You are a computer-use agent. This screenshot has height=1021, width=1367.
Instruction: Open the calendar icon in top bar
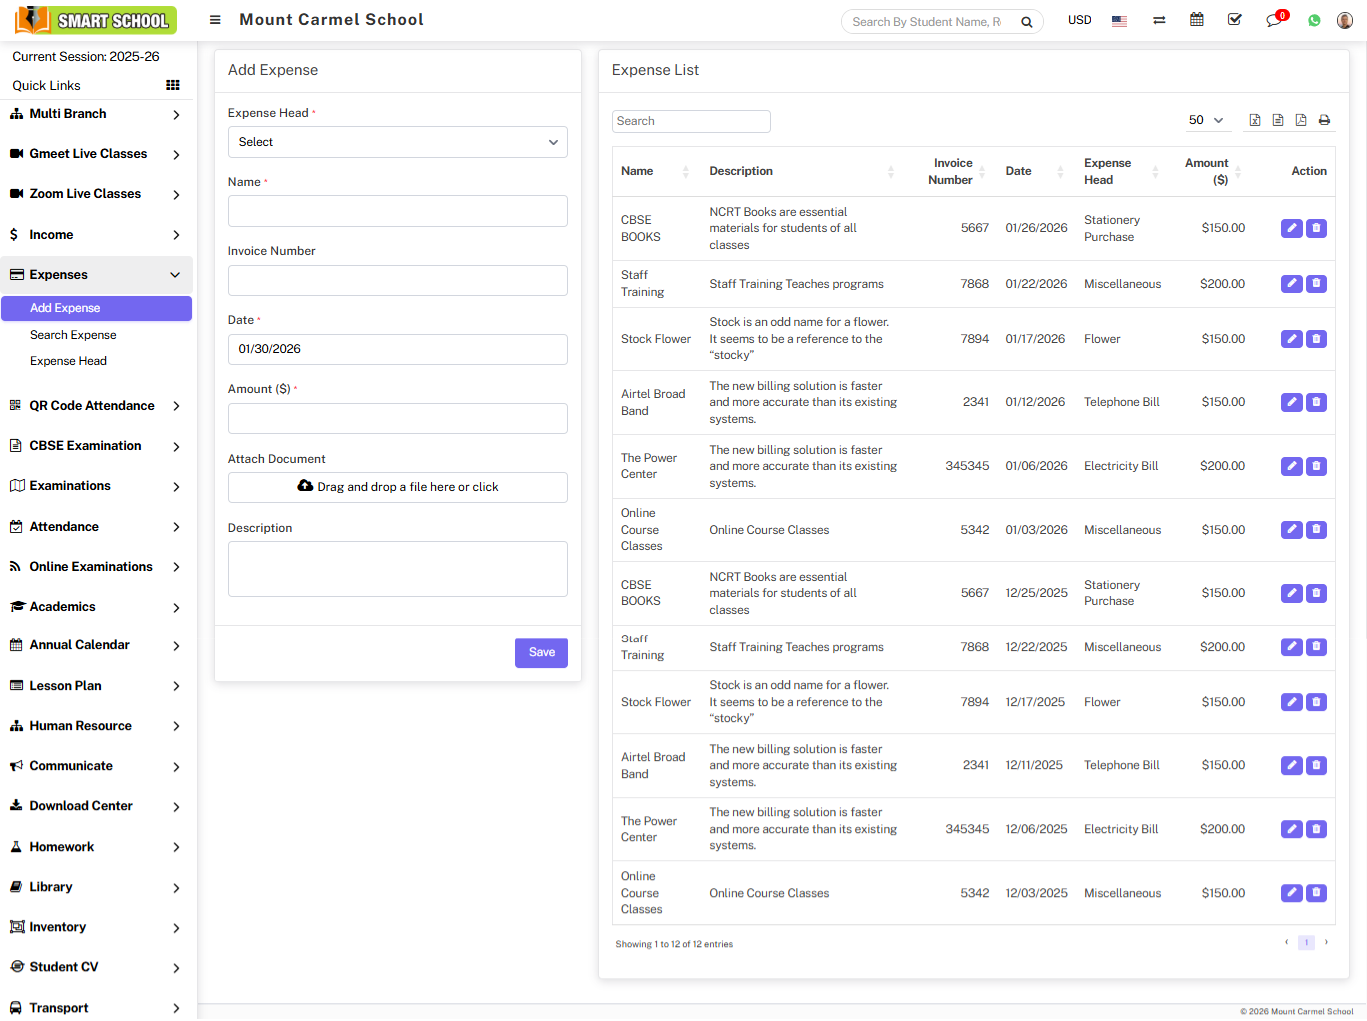pos(1196,20)
